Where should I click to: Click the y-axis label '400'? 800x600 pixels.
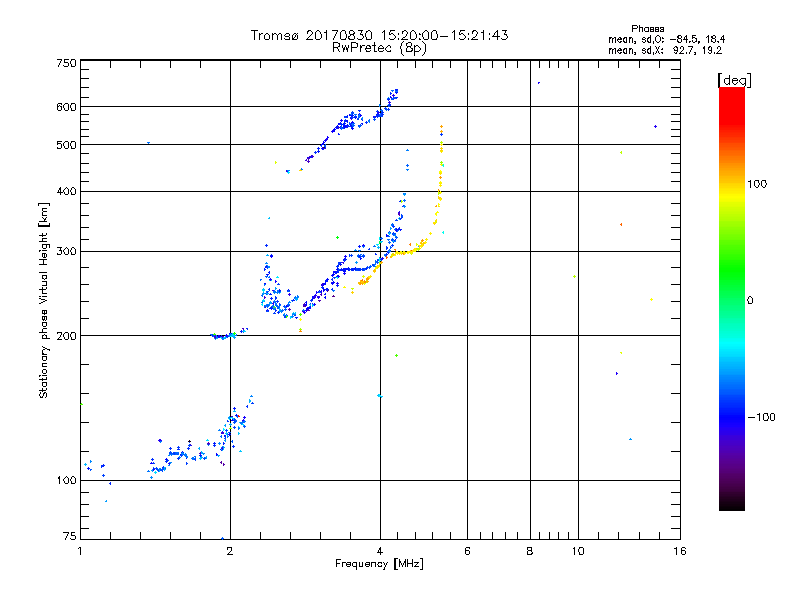(66, 192)
